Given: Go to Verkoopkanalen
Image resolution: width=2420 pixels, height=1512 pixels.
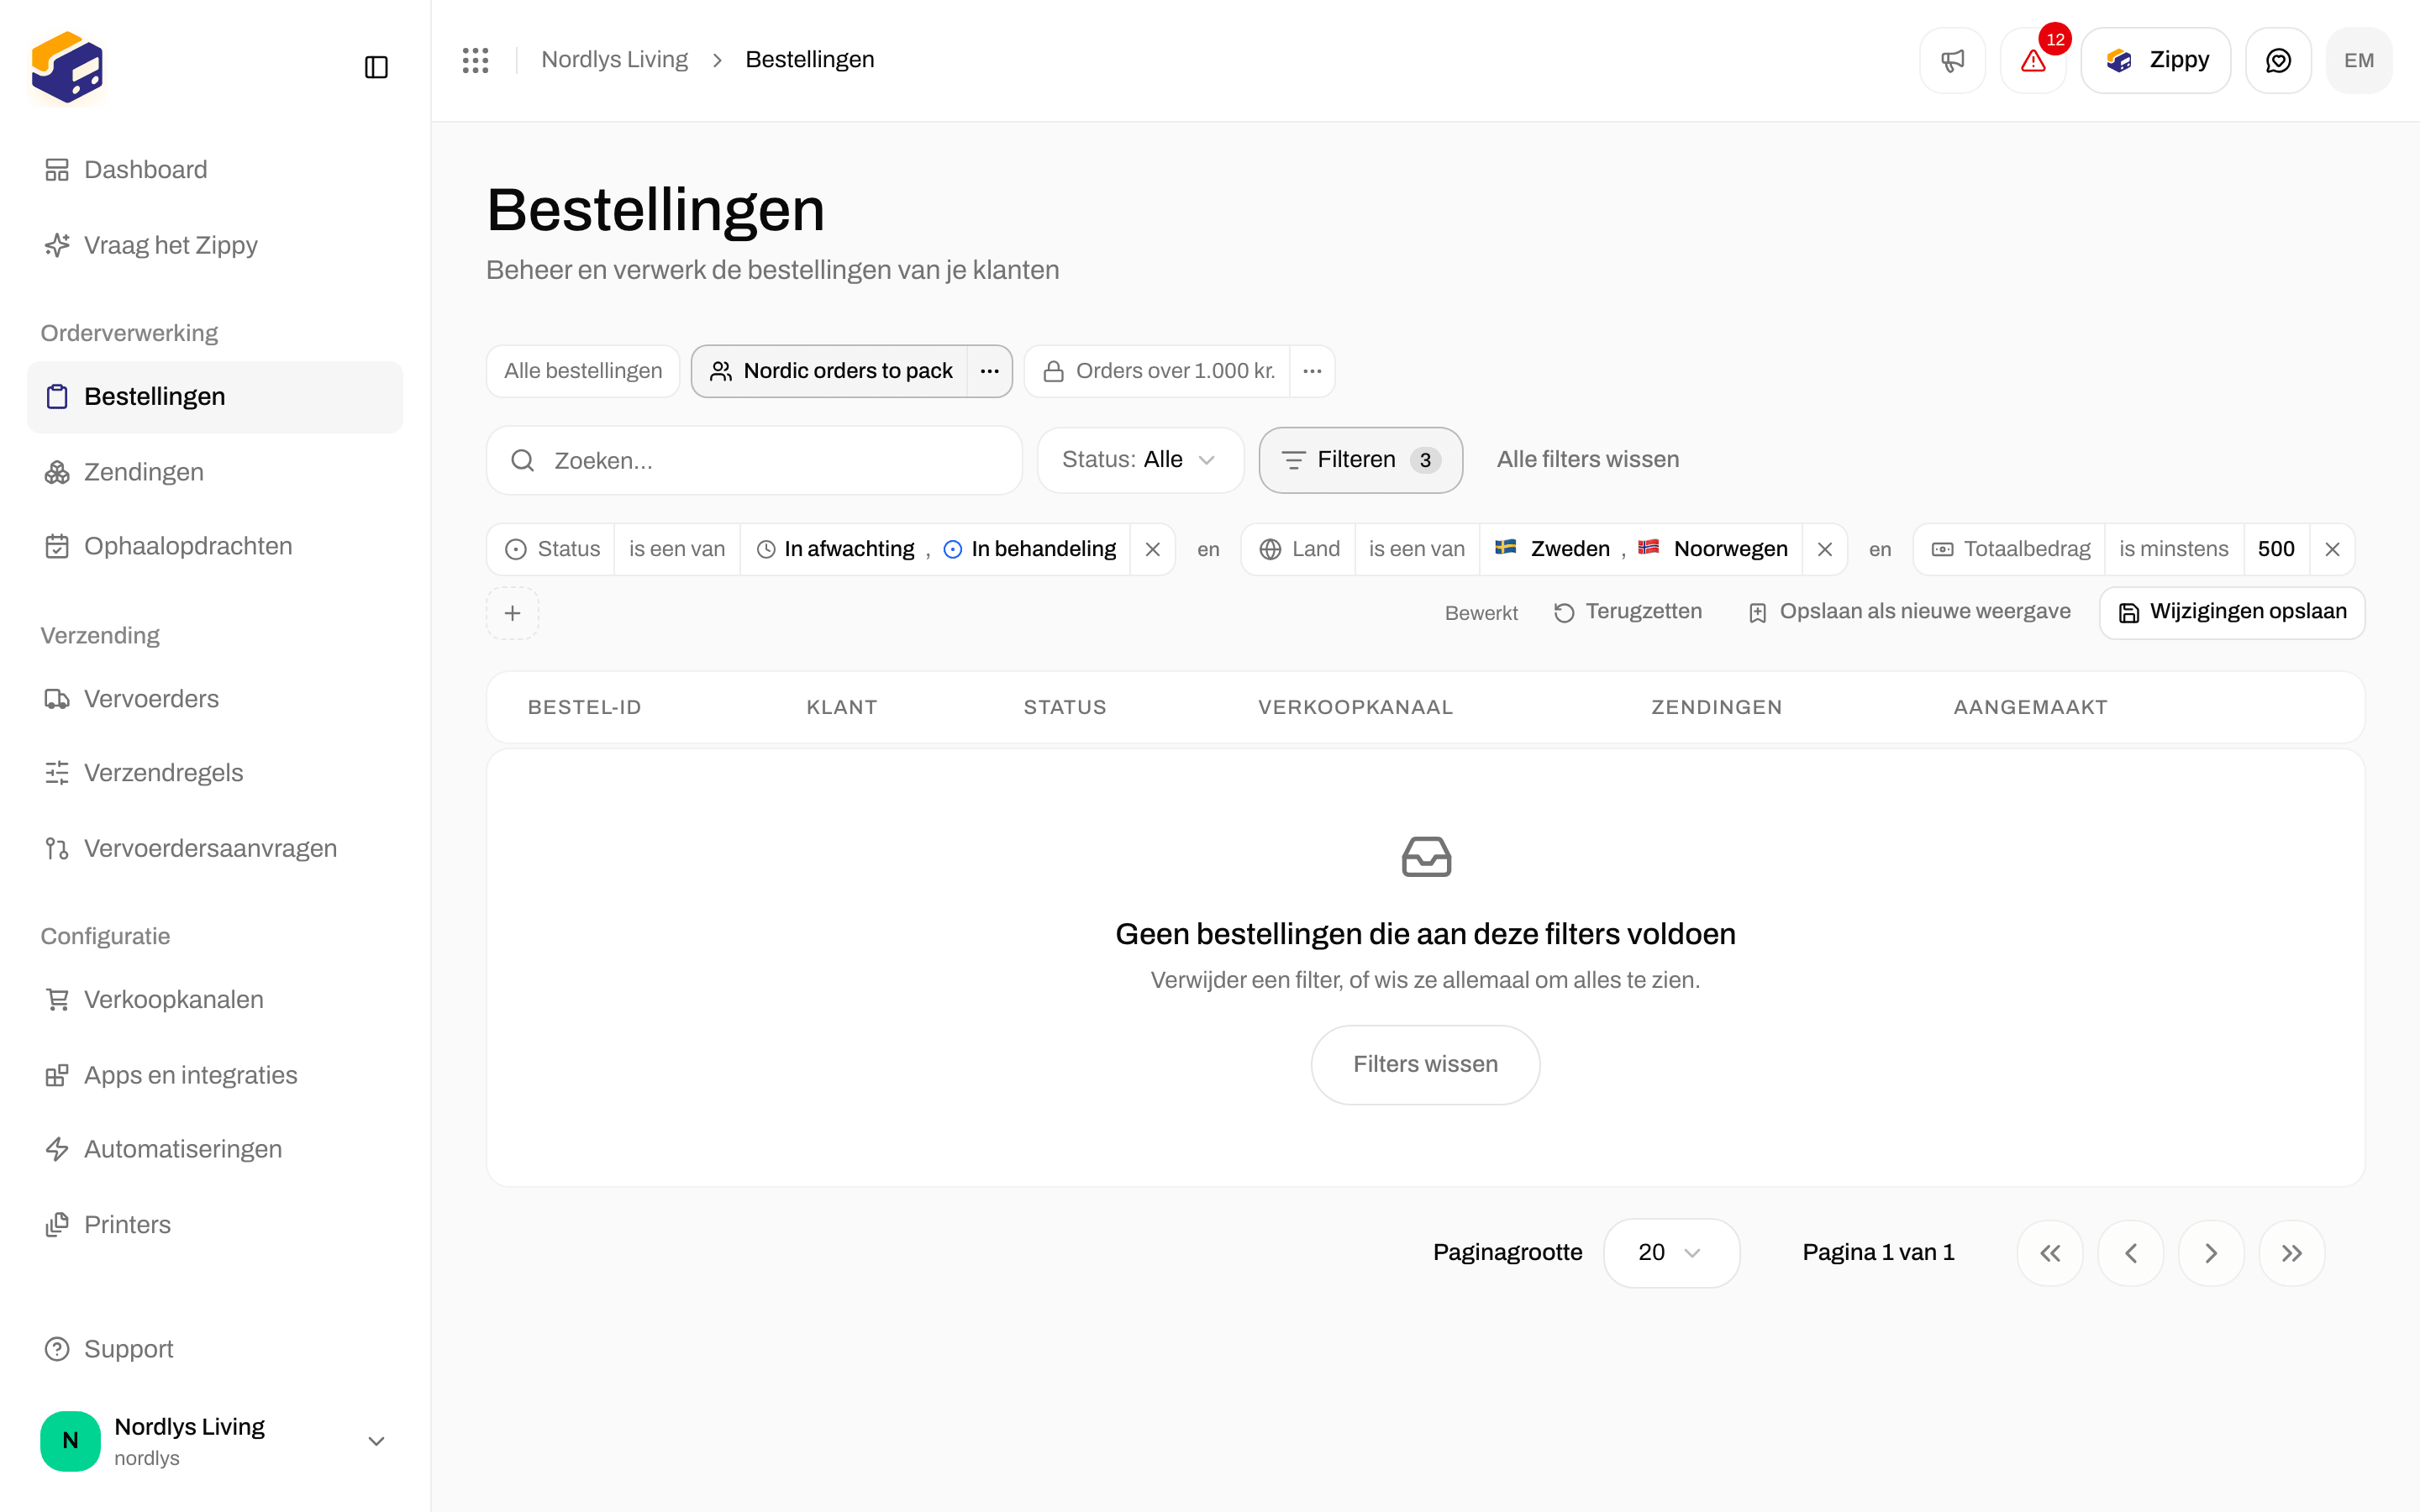Looking at the screenshot, I should (x=215, y=1000).
